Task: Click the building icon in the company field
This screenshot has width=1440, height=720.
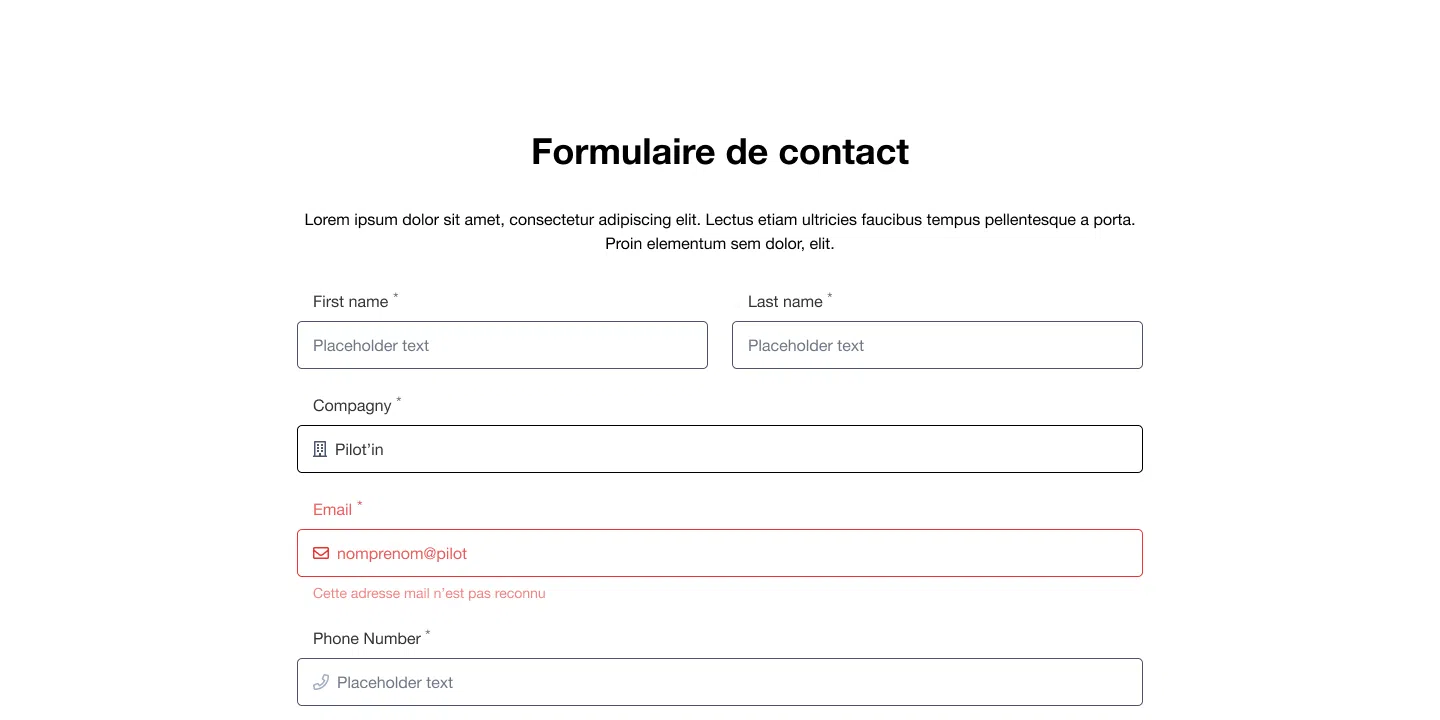Action: pyautogui.click(x=320, y=449)
